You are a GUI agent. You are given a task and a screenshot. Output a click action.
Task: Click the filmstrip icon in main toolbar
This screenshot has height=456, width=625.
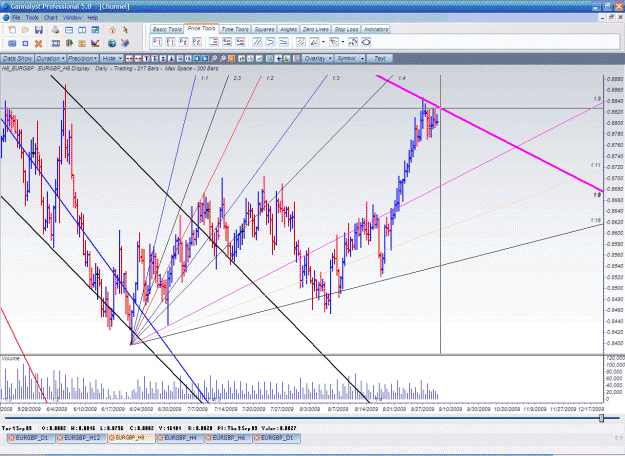pos(56,43)
